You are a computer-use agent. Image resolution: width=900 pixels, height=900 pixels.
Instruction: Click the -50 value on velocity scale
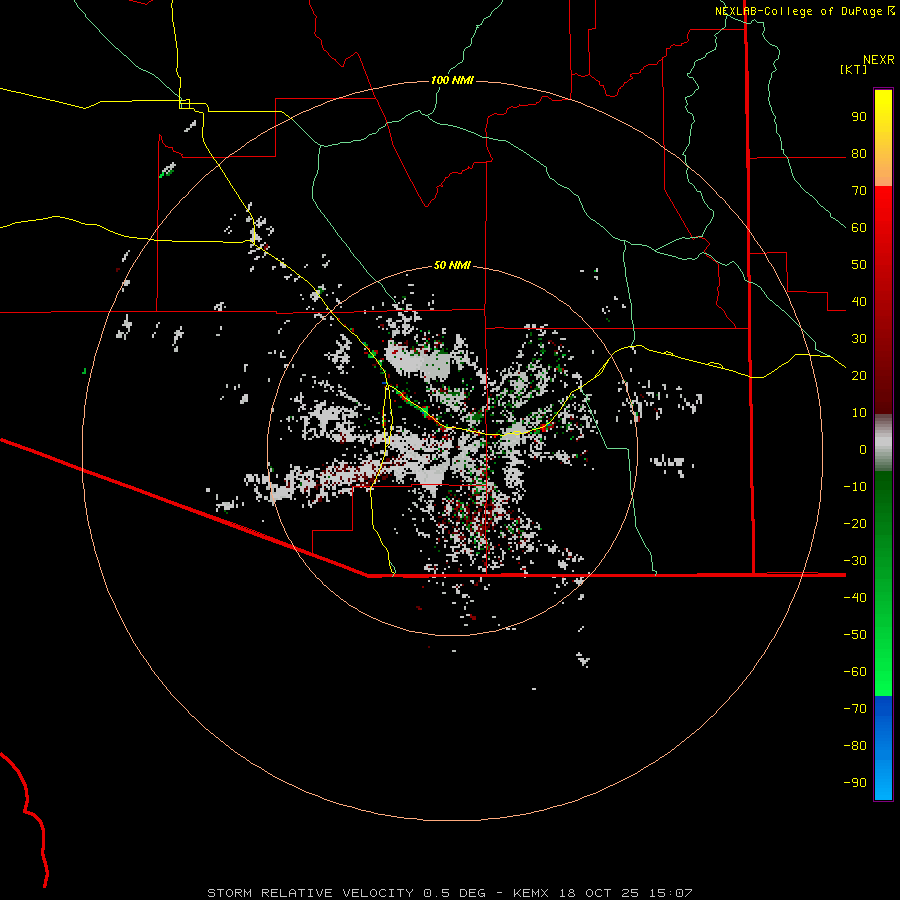[x=855, y=634]
